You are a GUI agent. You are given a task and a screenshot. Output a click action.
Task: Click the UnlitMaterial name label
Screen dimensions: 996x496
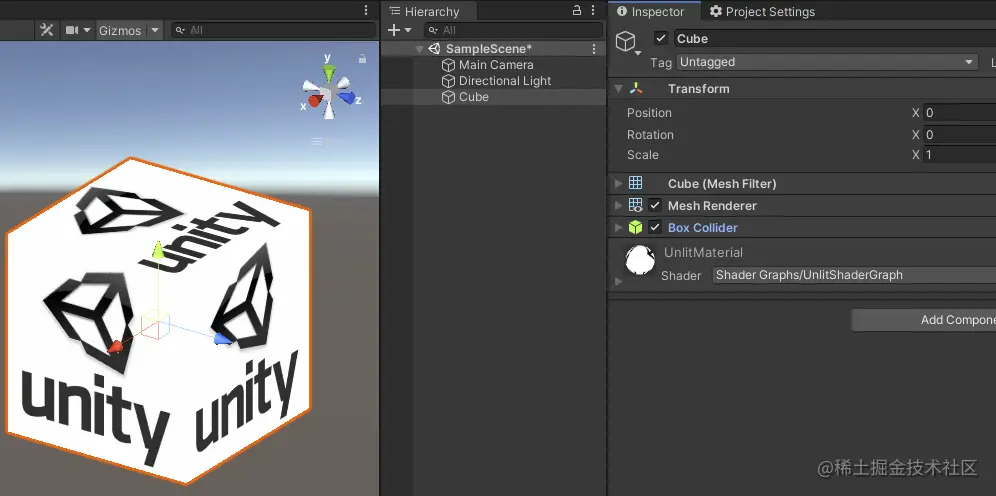point(703,253)
